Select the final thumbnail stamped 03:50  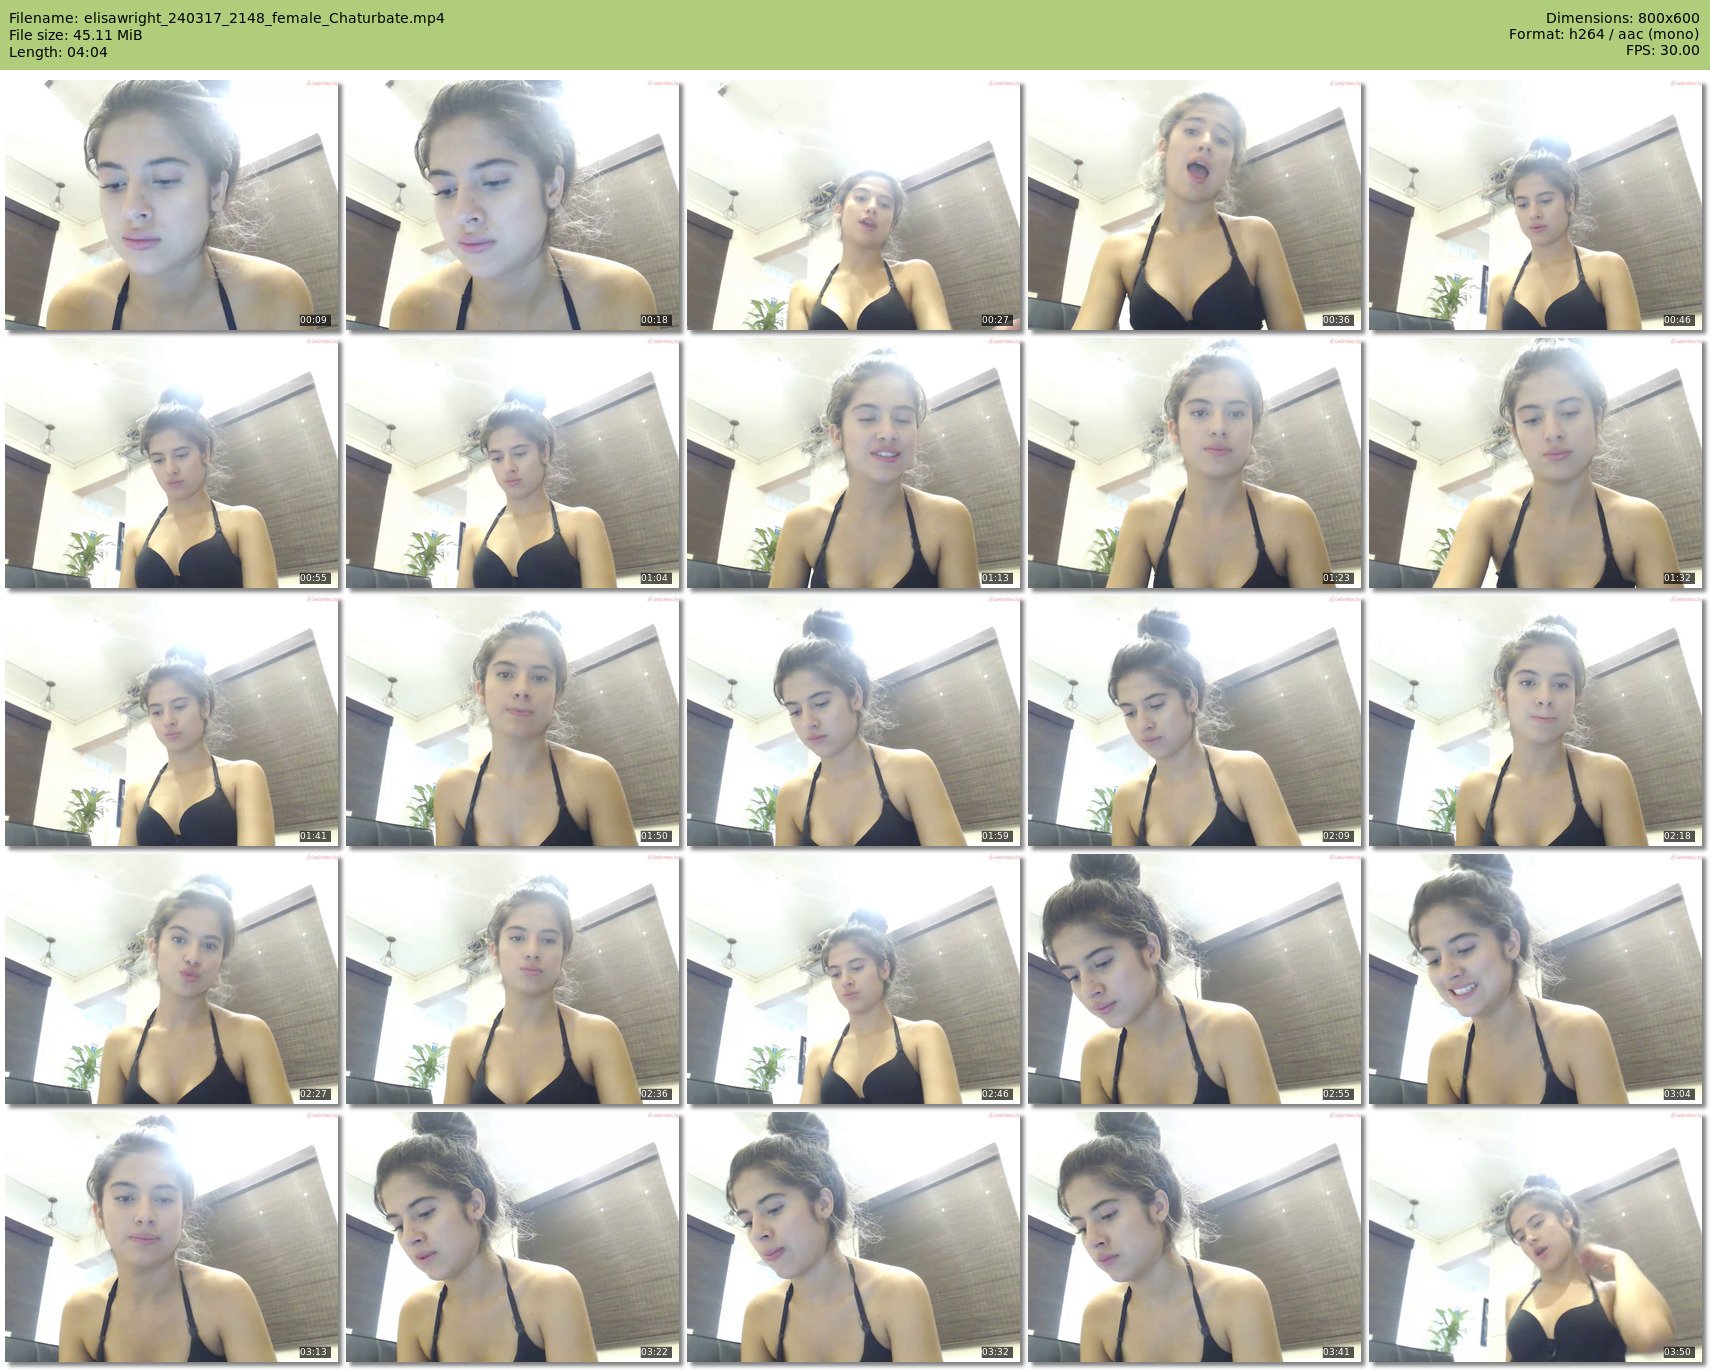tap(1536, 1237)
